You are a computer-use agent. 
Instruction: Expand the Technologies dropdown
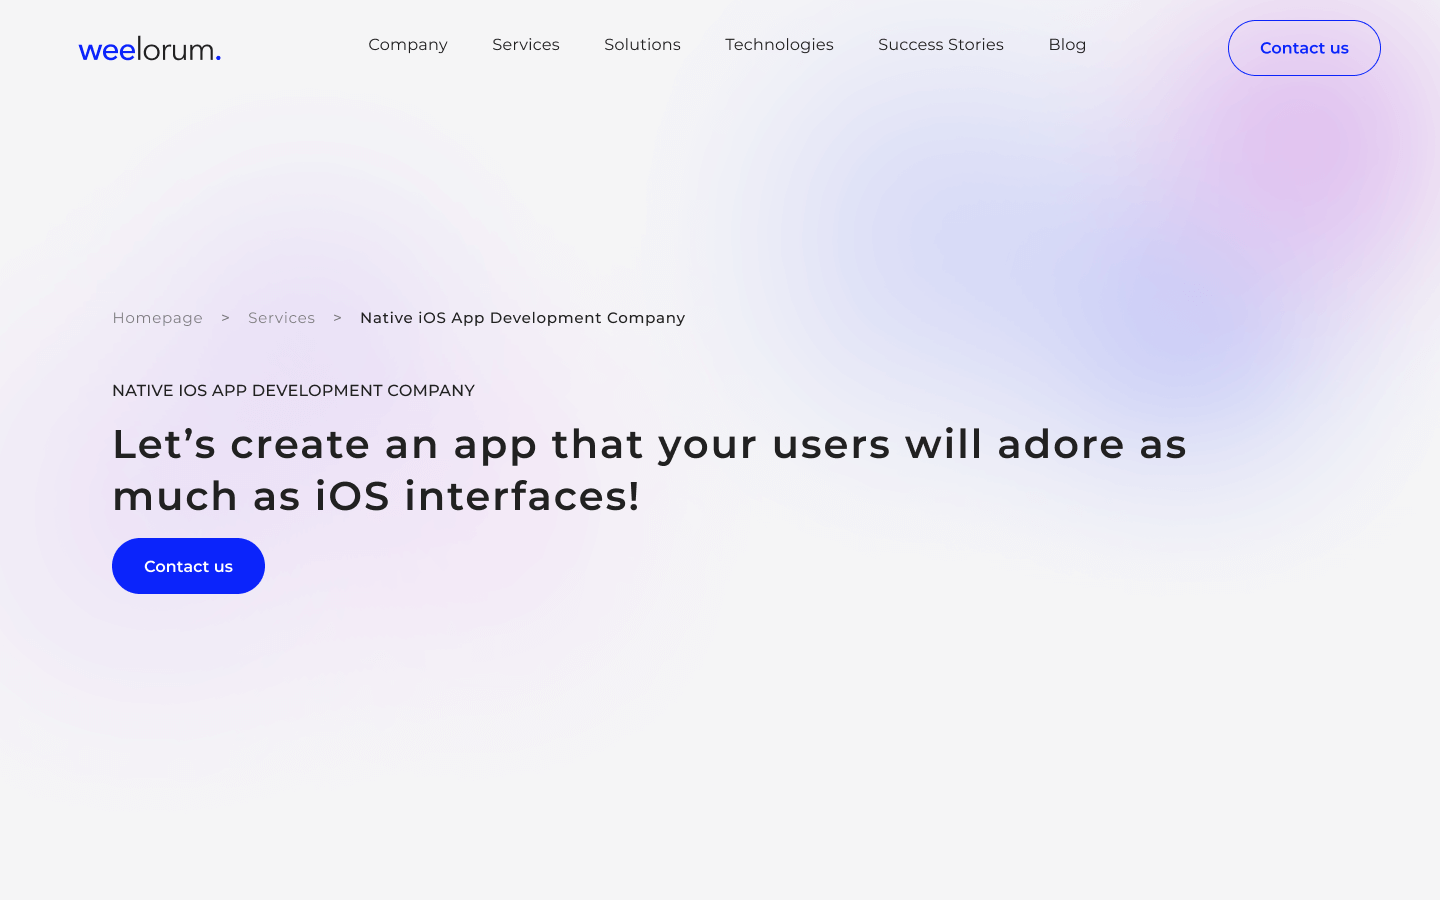779,44
